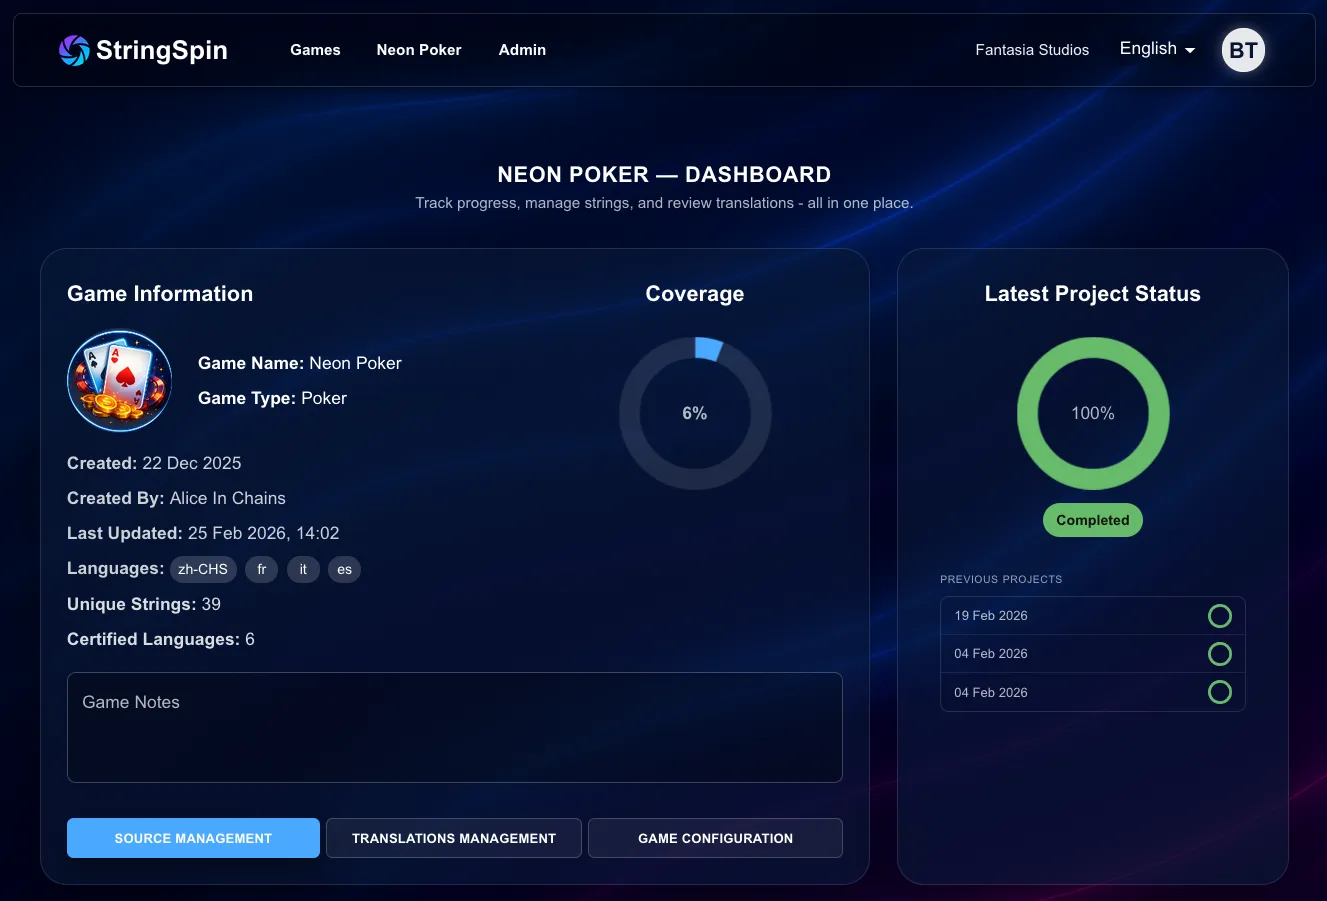Screen dimensions: 1327x901
Task: Select the it language chip
Action: (x=303, y=569)
